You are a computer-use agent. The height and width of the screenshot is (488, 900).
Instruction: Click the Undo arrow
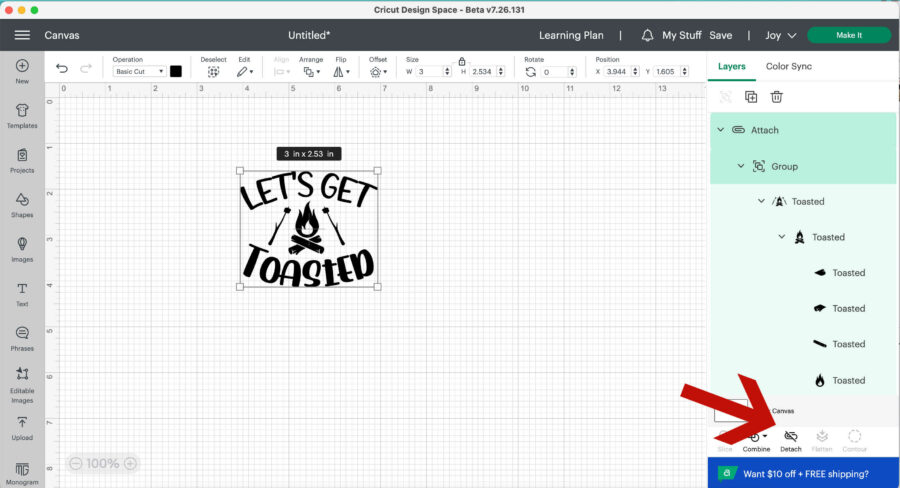tap(62, 69)
